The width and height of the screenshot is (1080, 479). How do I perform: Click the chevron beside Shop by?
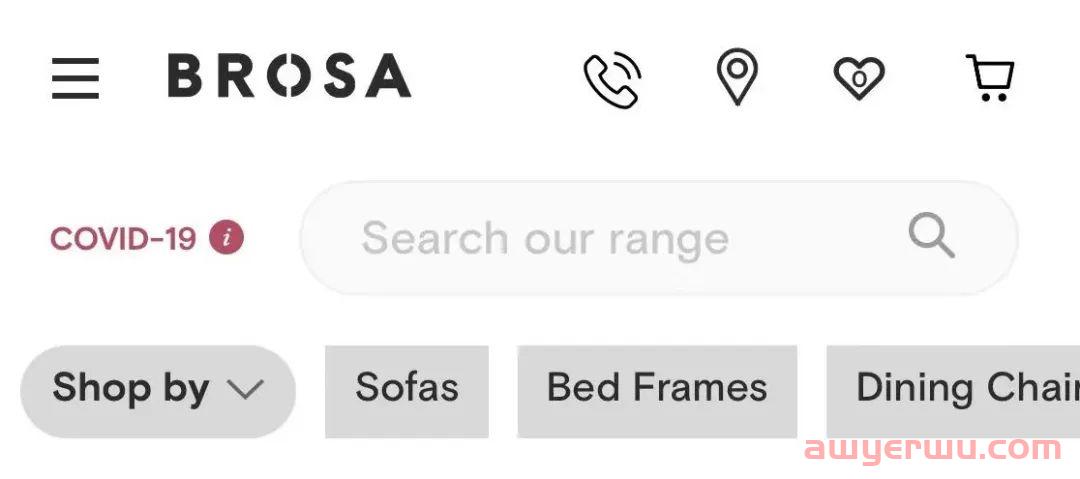[245, 389]
